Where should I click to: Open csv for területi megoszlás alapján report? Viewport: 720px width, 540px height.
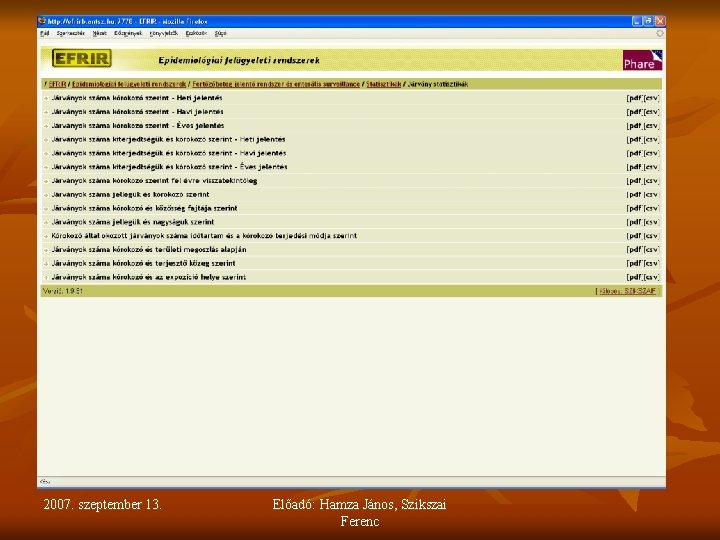tap(651, 249)
